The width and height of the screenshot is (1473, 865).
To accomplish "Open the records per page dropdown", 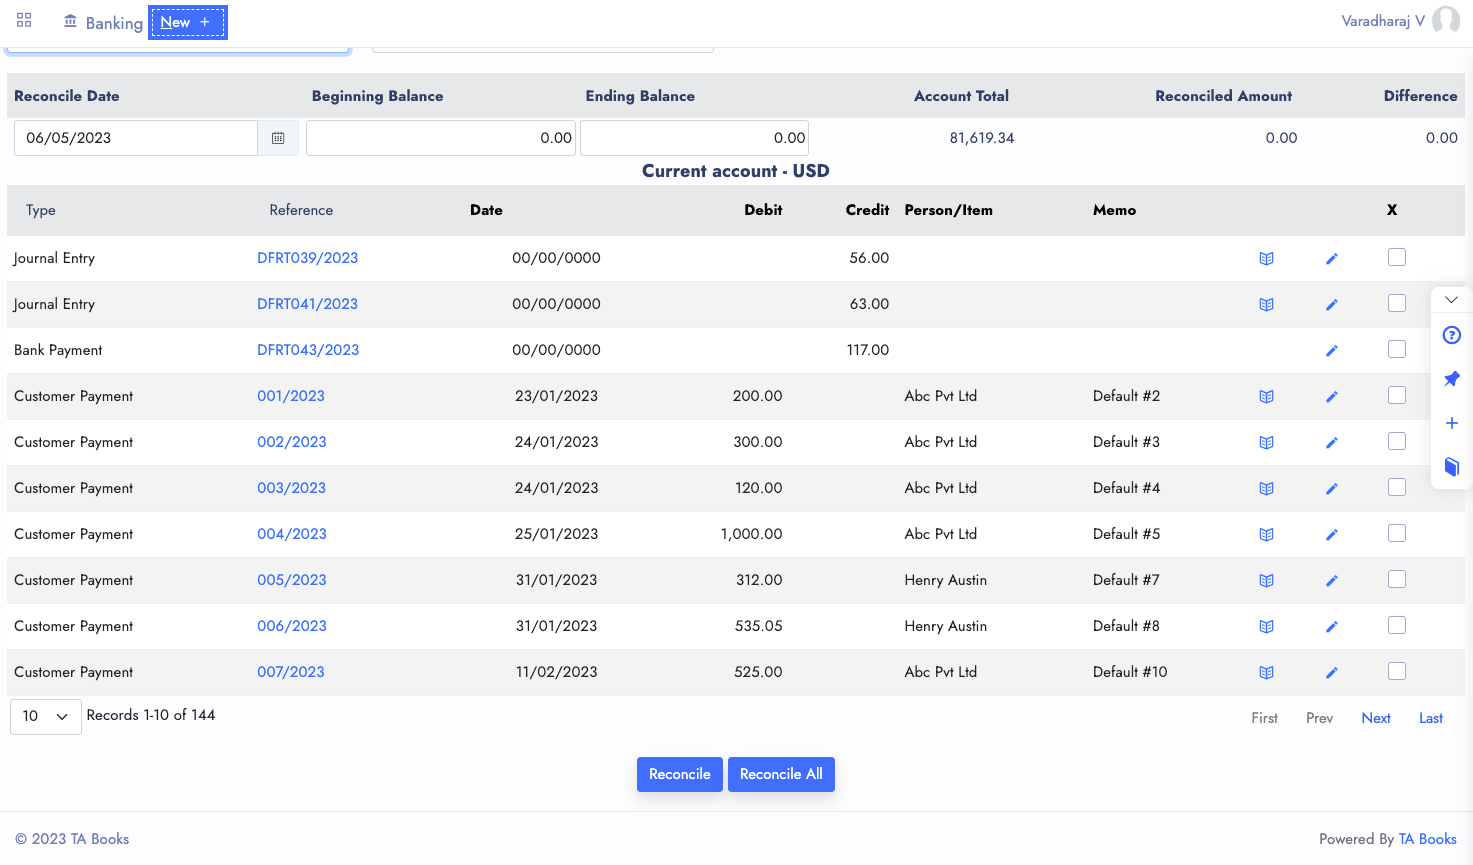I will tap(46, 716).
